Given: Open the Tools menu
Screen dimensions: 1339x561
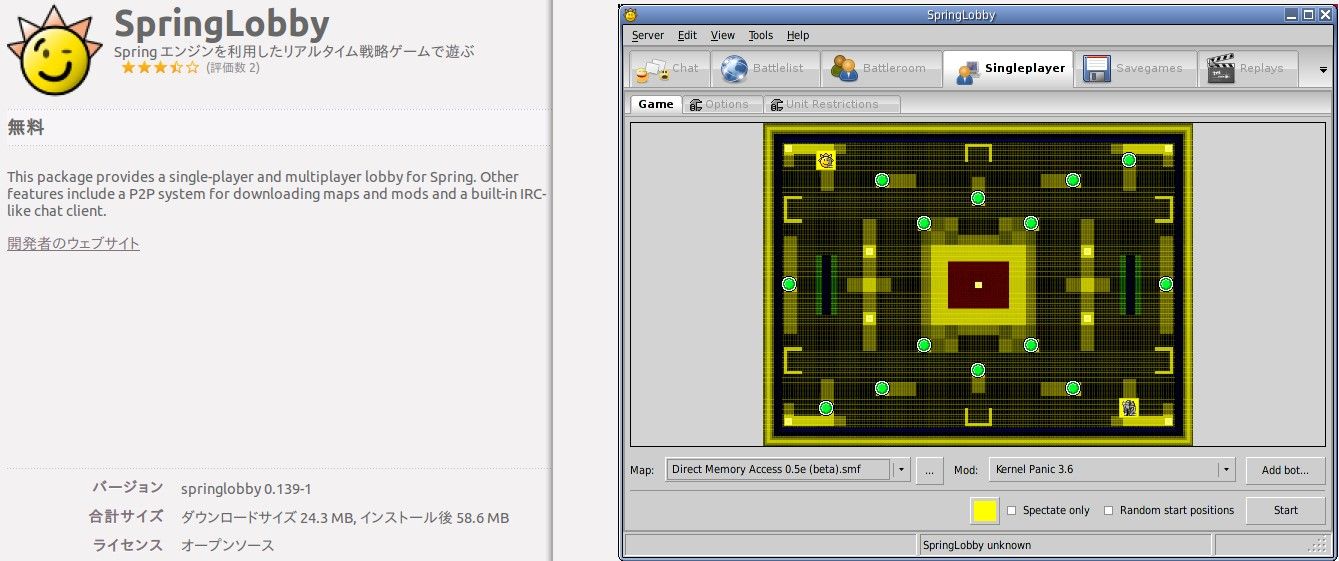Looking at the screenshot, I should 761,35.
